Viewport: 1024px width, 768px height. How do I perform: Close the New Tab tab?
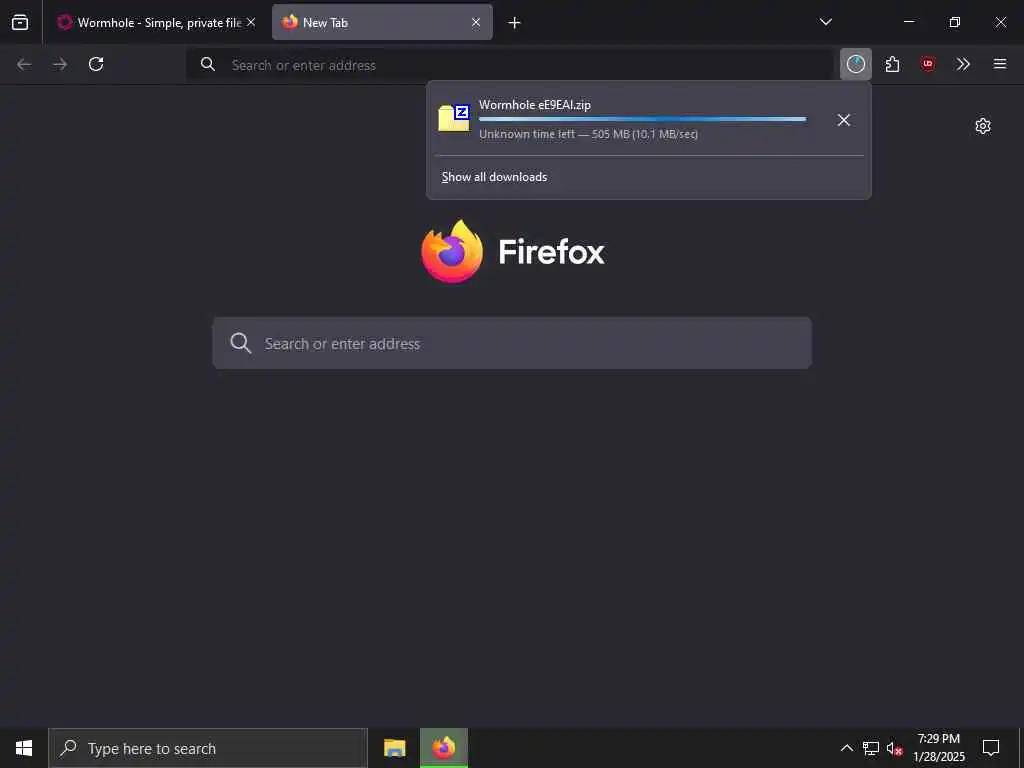476,22
